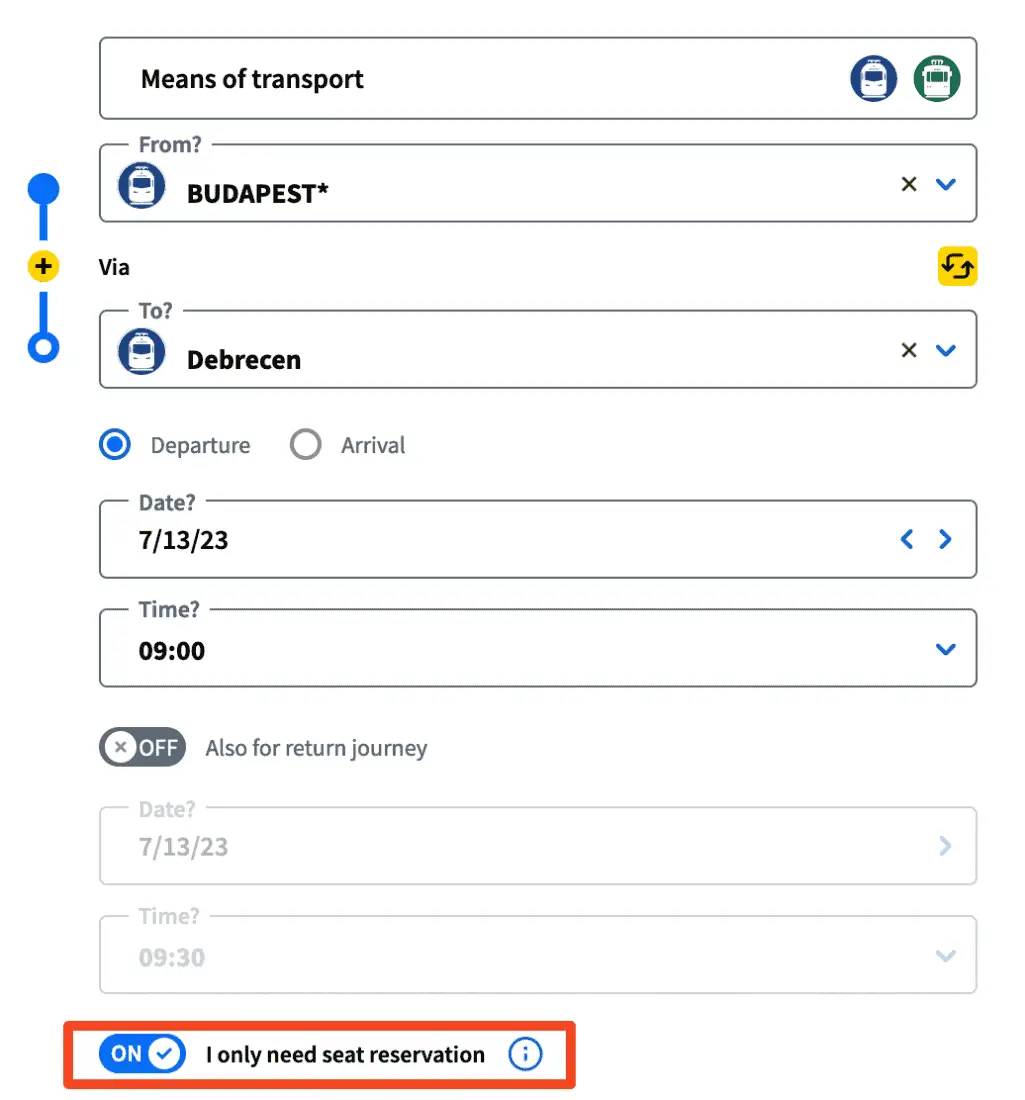Viewport: 1025px width, 1100px height.
Task: Go to next departure date
Action: pos(945,540)
